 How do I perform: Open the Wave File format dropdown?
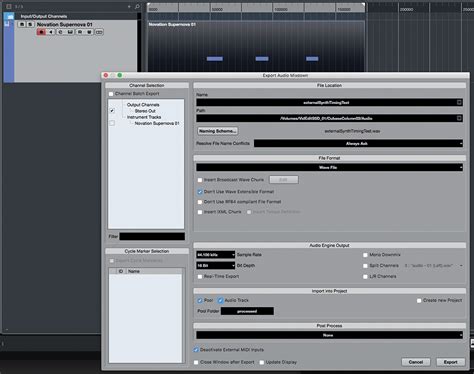(329, 167)
